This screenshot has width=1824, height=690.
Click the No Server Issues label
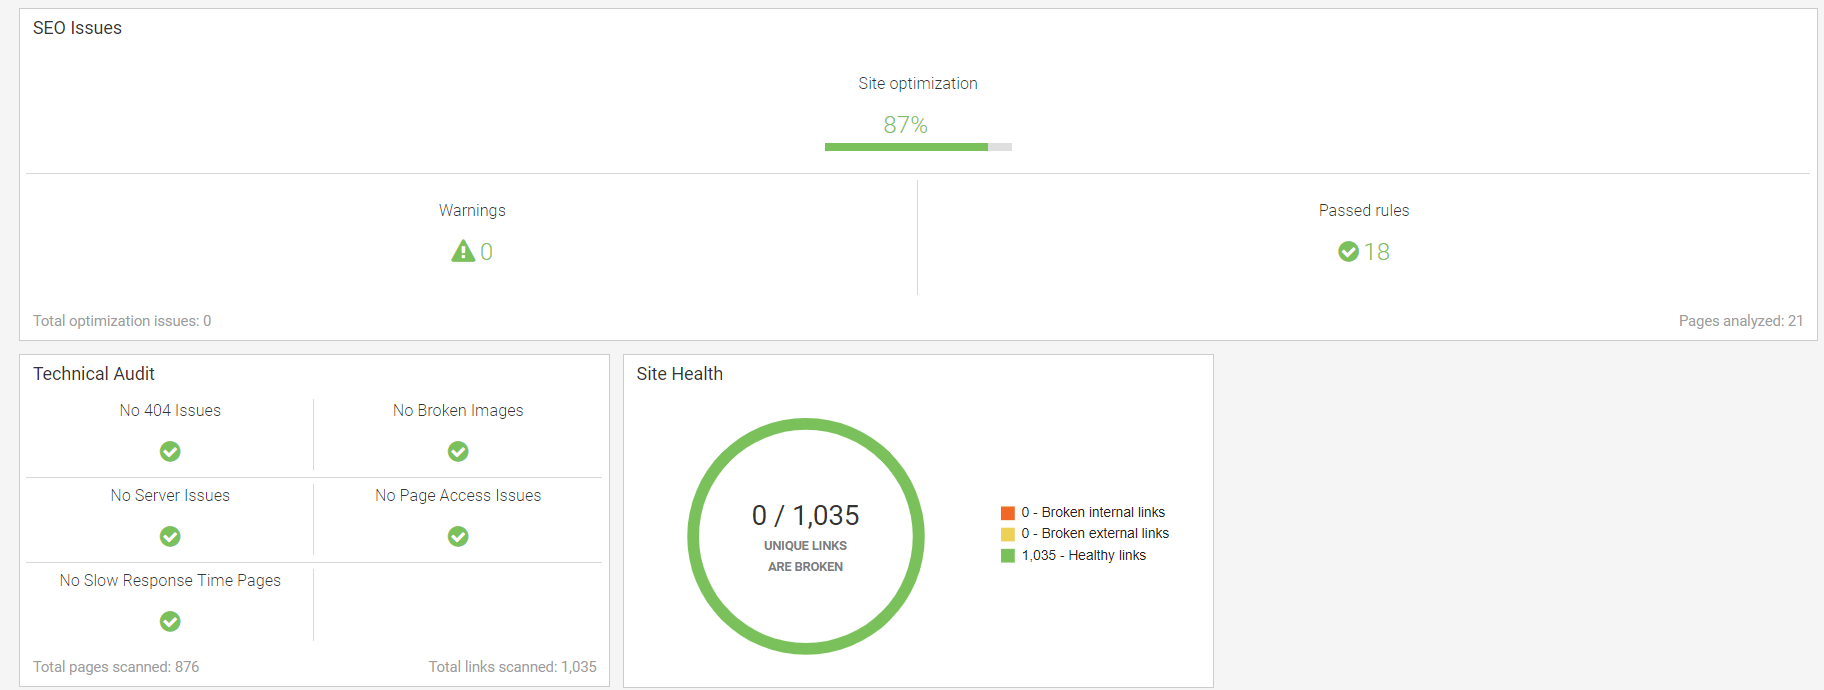pos(170,496)
